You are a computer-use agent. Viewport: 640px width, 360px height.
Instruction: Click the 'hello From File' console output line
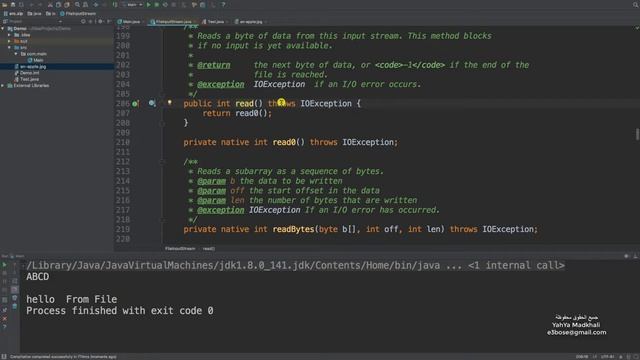72,300
